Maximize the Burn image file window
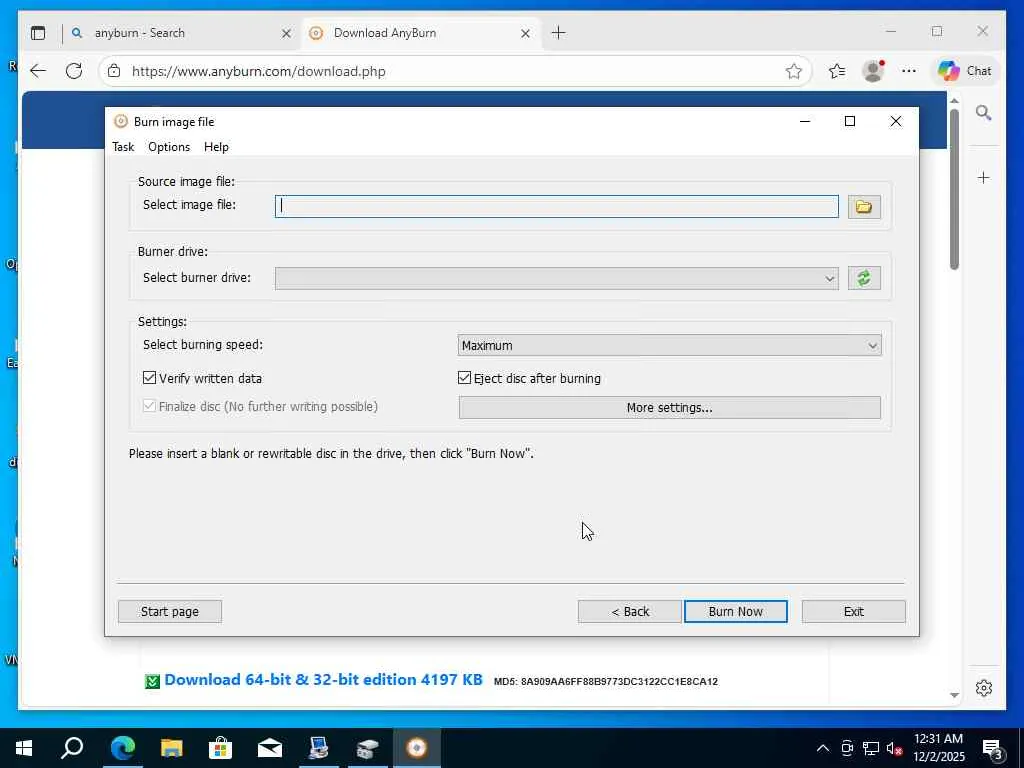The height and width of the screenshot is (768, 1024). tap(850, 121)
